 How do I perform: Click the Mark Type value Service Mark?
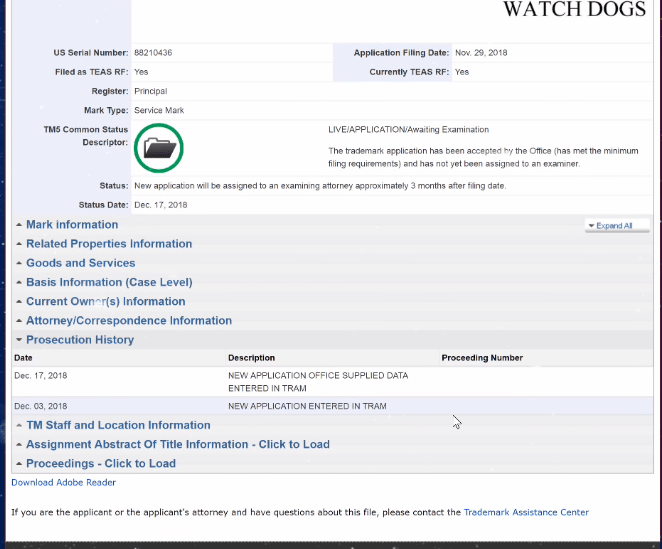[x=159, y=111]
